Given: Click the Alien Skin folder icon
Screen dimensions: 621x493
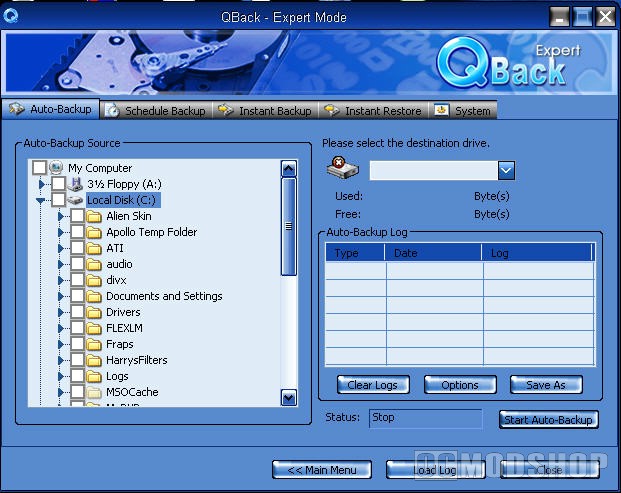Looking at the screenshot, I should point(94,216).
